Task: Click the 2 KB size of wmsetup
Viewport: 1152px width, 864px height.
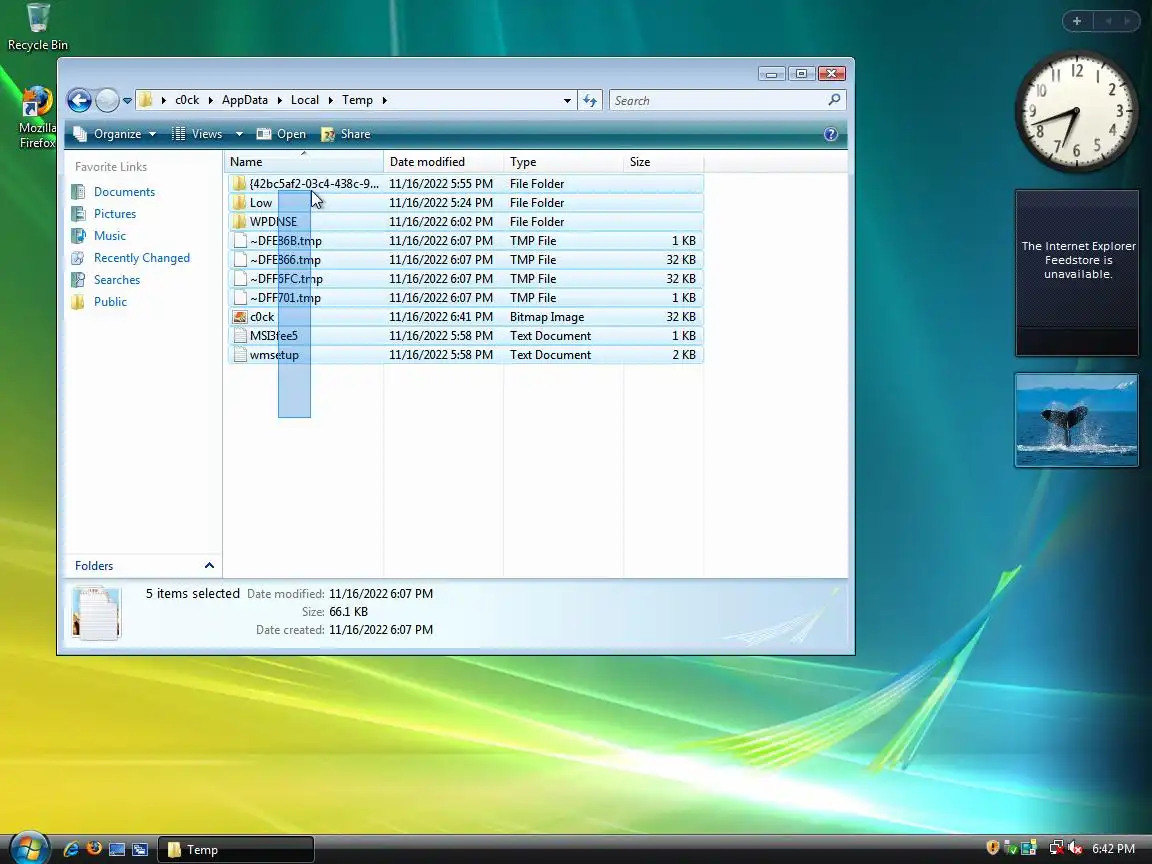Action: click(x=684, y=356)
